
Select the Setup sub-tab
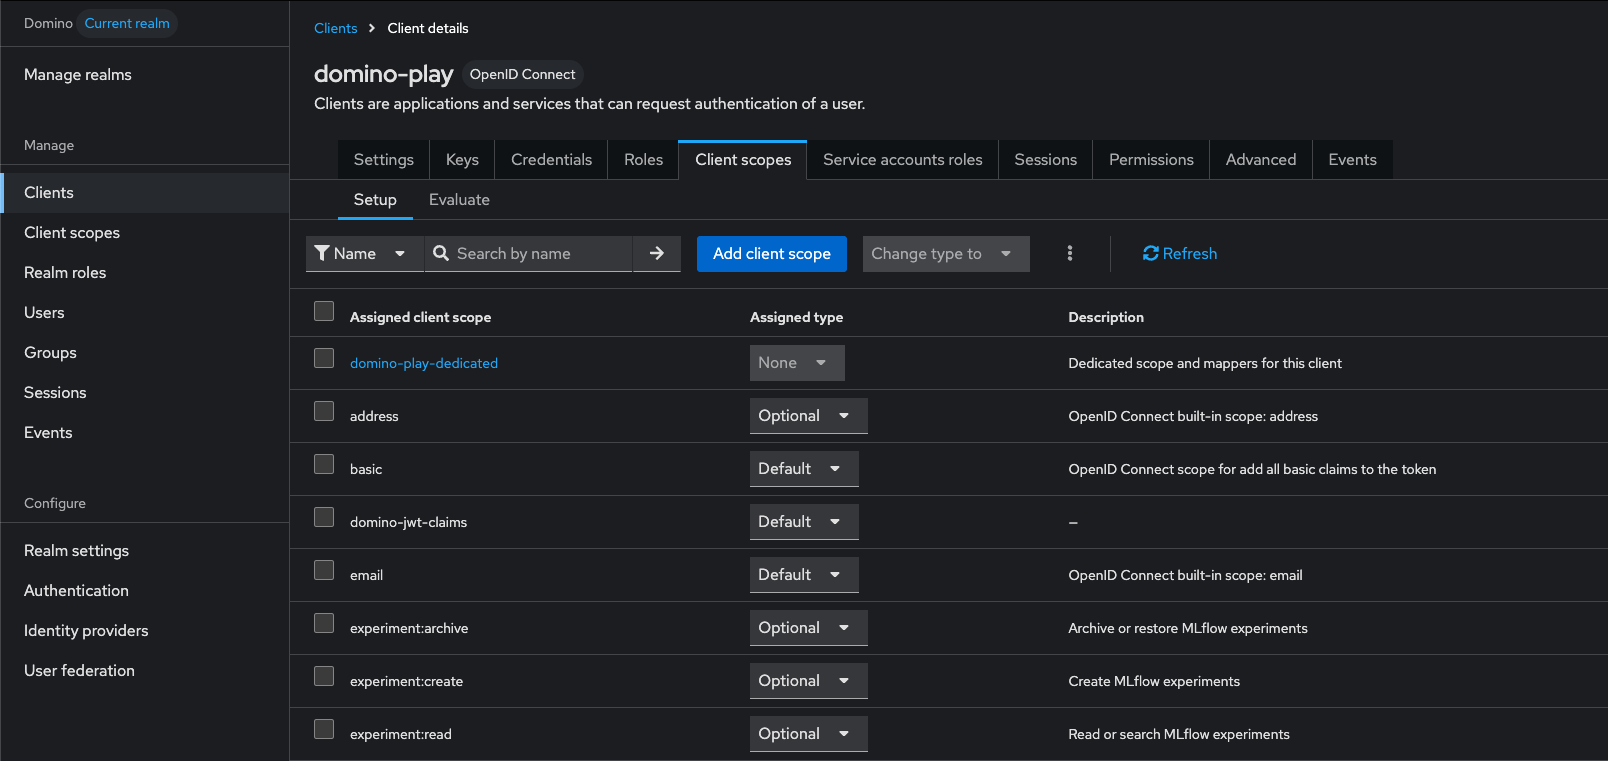pos(375,200)
